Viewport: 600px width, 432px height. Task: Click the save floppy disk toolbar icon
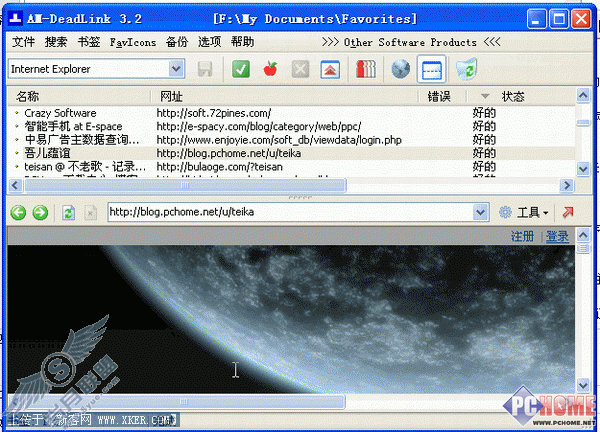point(205,69)
